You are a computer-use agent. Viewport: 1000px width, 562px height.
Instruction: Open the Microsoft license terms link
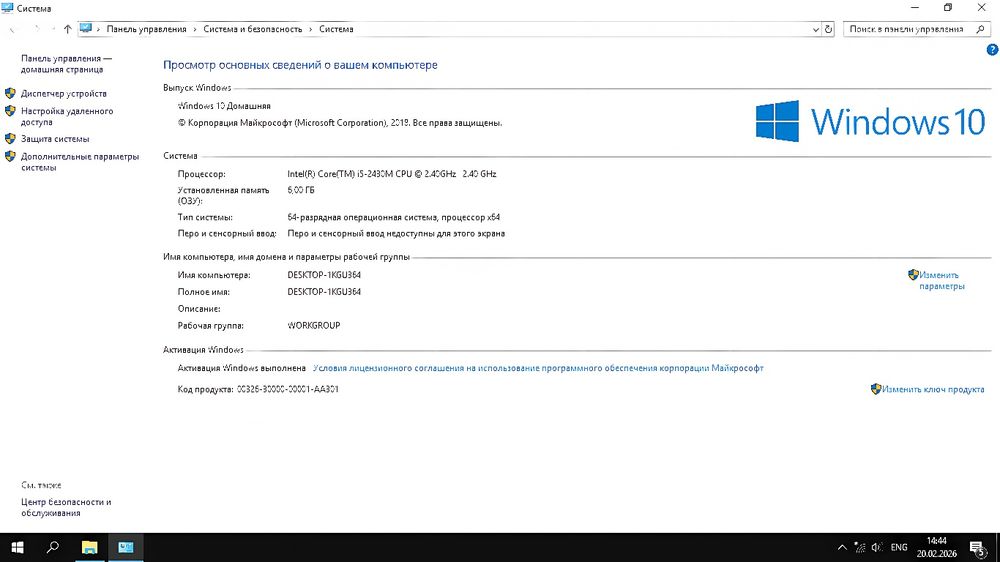tap(538, 368)
